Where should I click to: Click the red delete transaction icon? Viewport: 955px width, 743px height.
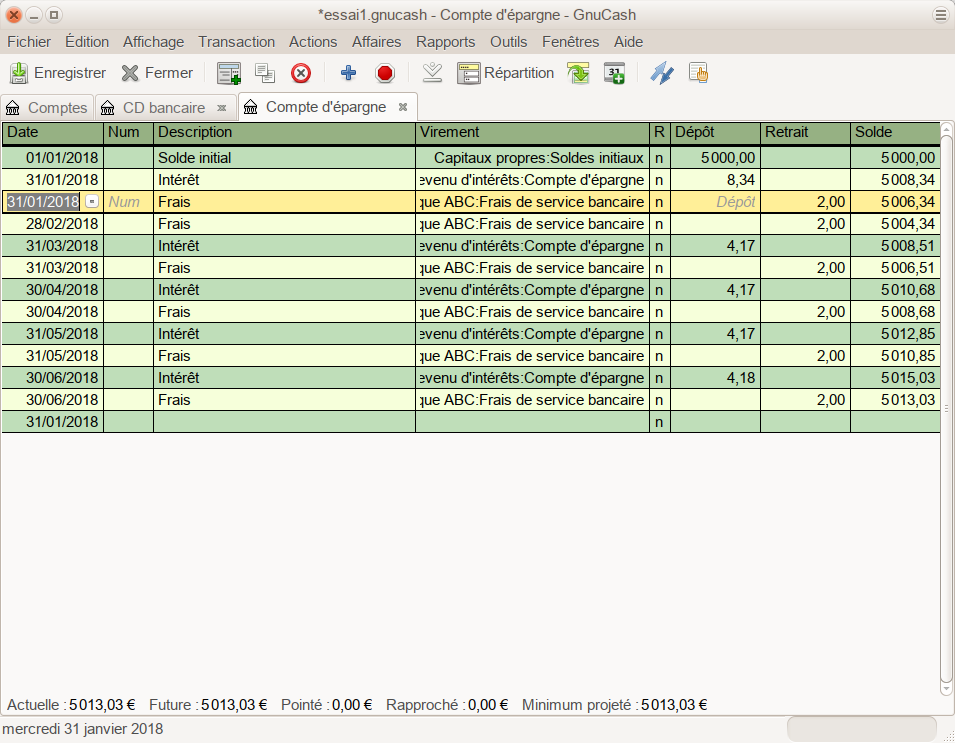pos(301,73)
